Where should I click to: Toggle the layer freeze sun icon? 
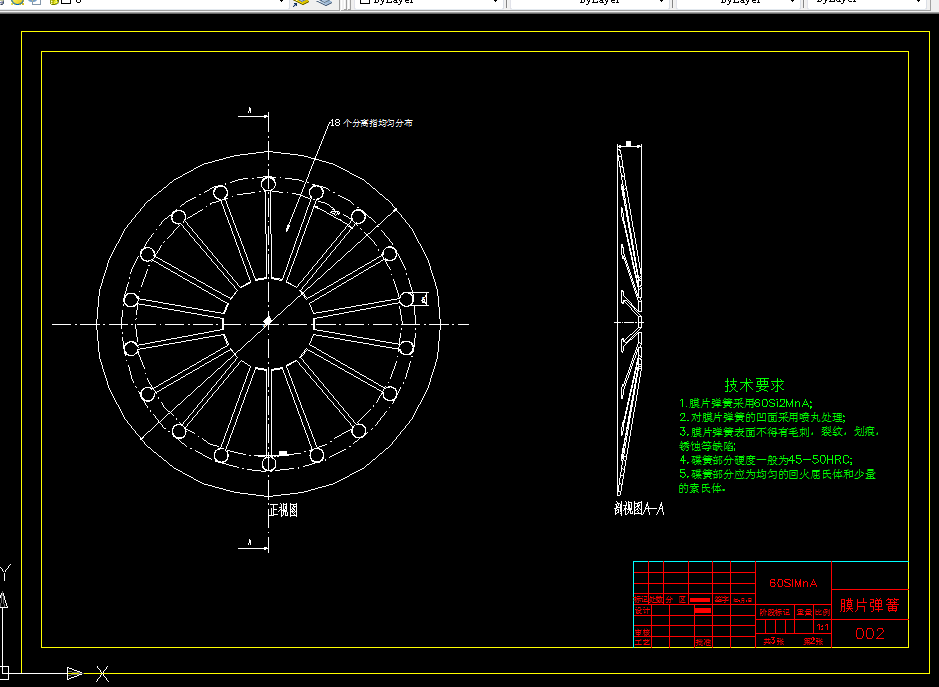pos(18,2)
